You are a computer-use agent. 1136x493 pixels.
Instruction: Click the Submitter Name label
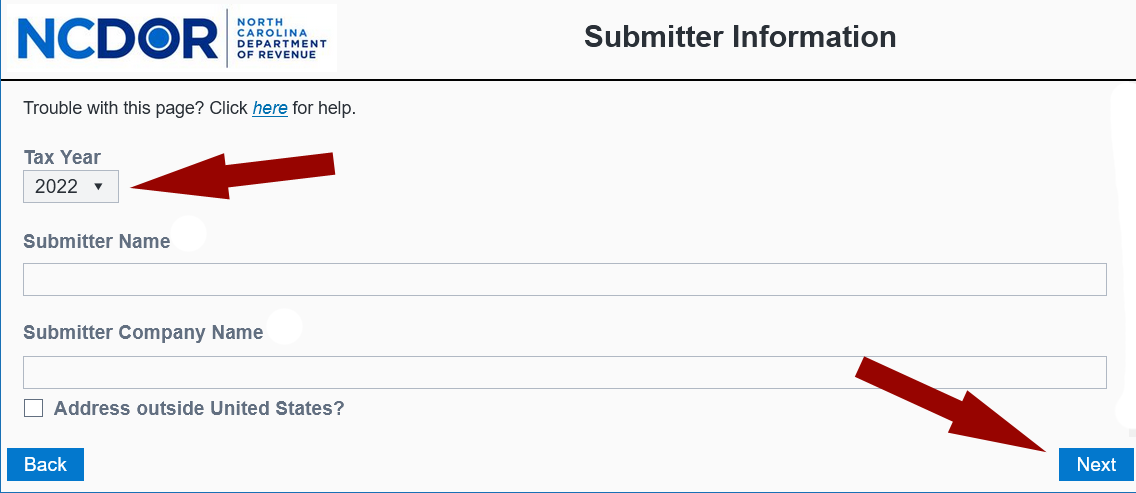click(x=96, y=241)
